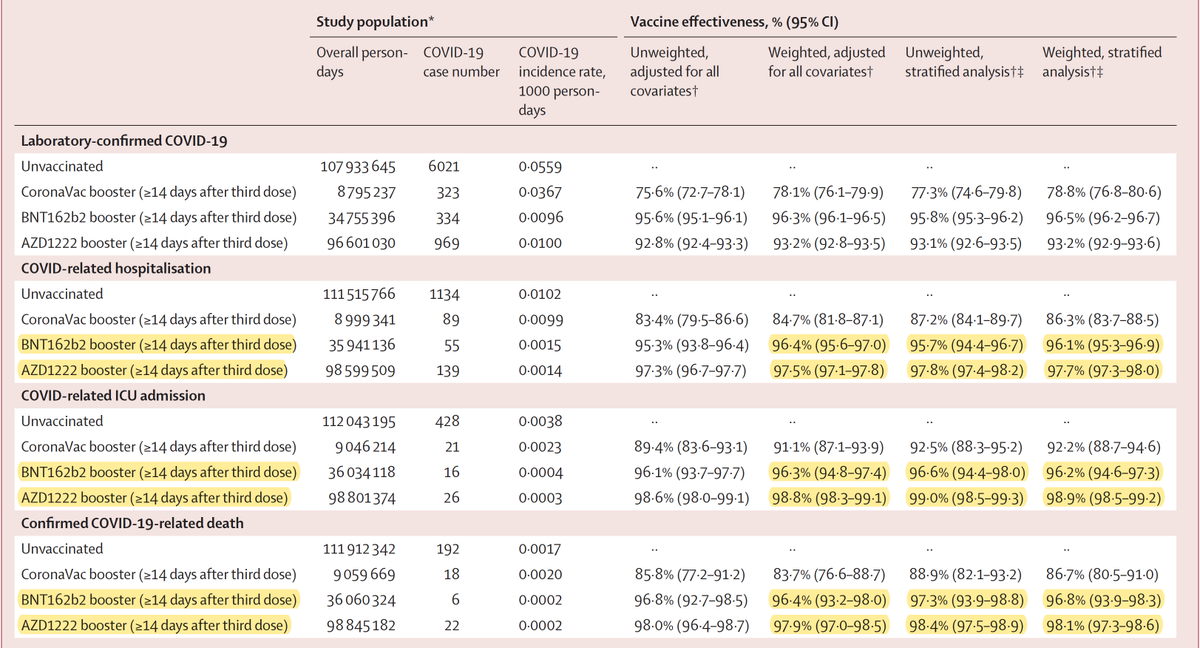The height and width of the screenshot is (648, 1200).
Task: Select the 'Weighted, stratified analysis' column header
Action: [x=1102, y=63]
